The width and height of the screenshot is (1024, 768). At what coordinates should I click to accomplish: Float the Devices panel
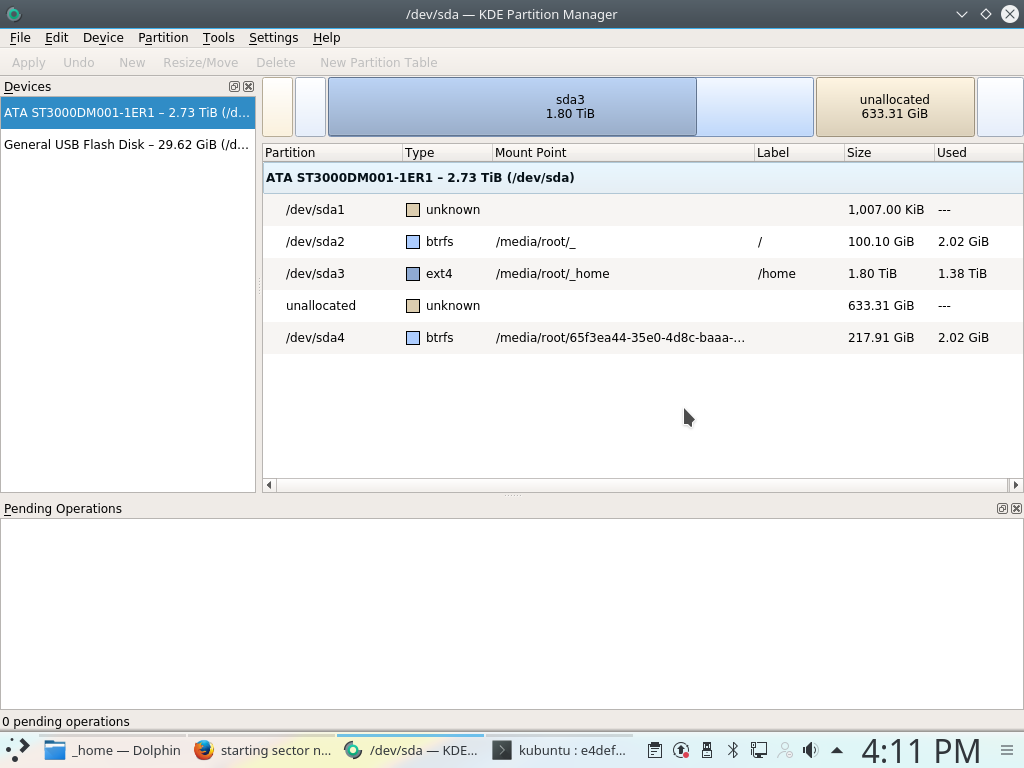(x=234, y=86)
